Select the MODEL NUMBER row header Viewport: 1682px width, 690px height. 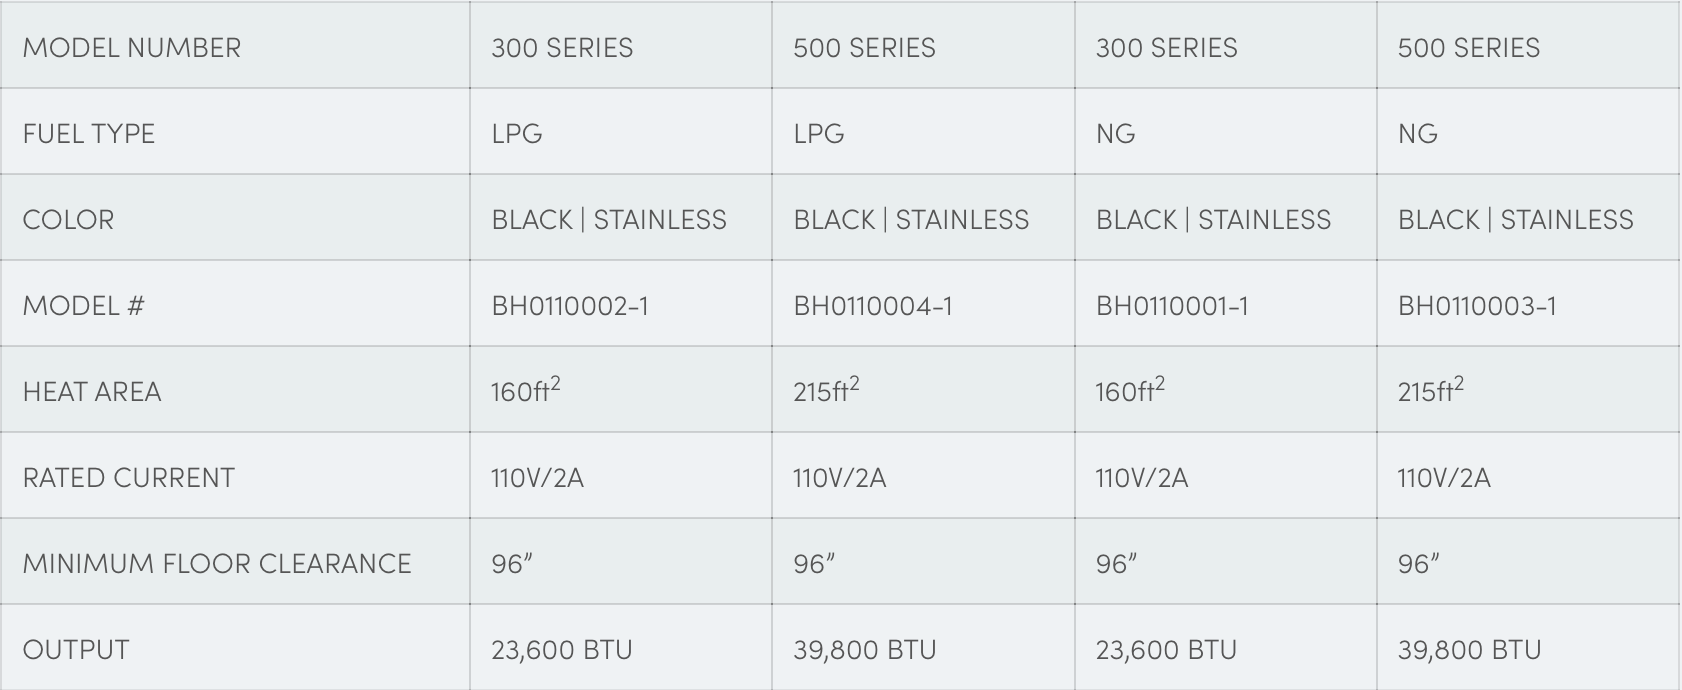132,48
